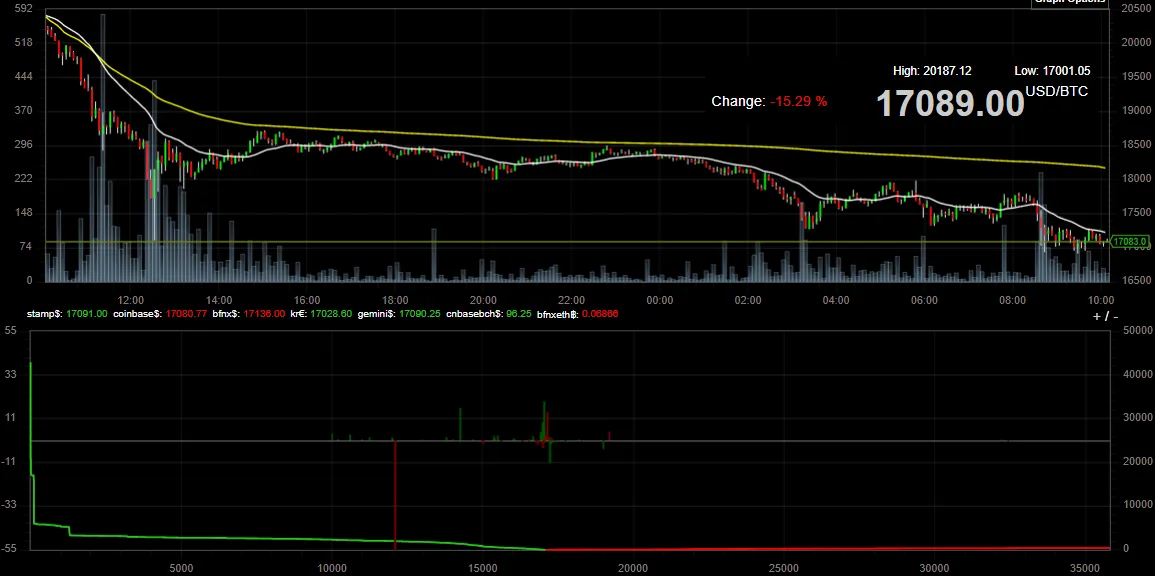Click the plus zoom control
The height and width of the screenshot is (576, 1155).
pos(1098,317)
